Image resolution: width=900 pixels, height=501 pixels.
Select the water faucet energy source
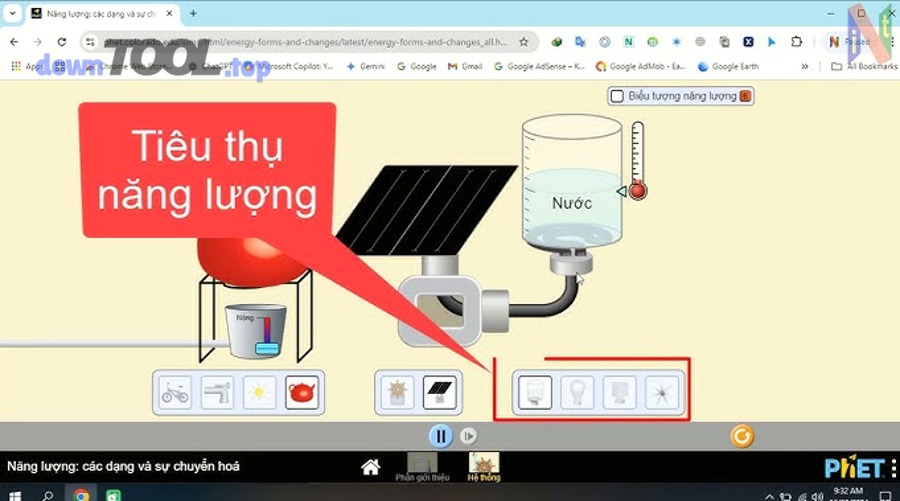click(217, 393)
